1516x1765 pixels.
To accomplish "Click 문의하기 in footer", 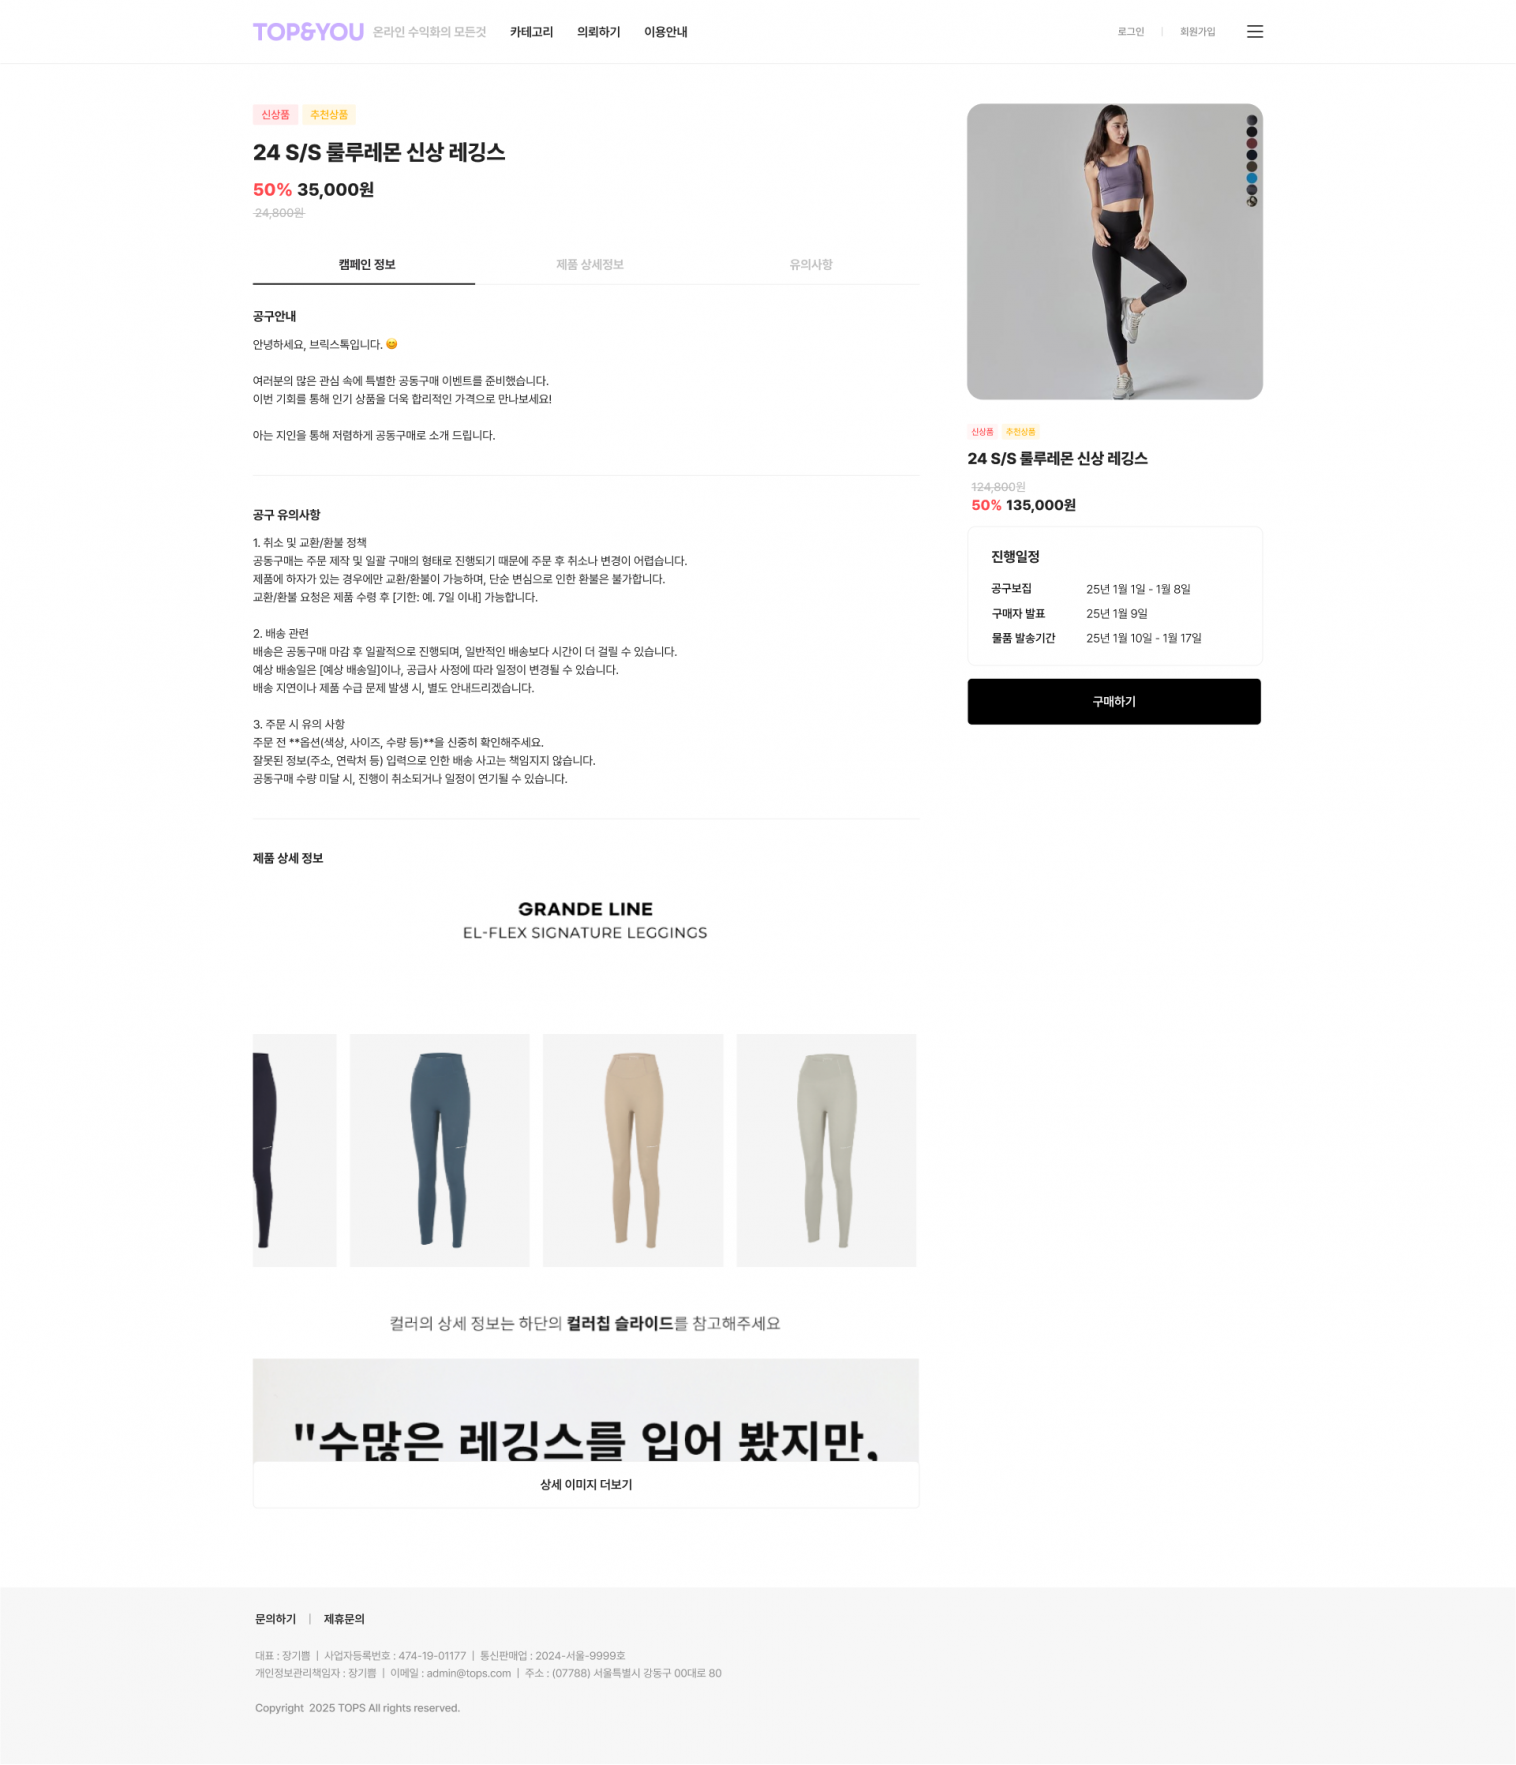I will click(x=275, y=1619).
